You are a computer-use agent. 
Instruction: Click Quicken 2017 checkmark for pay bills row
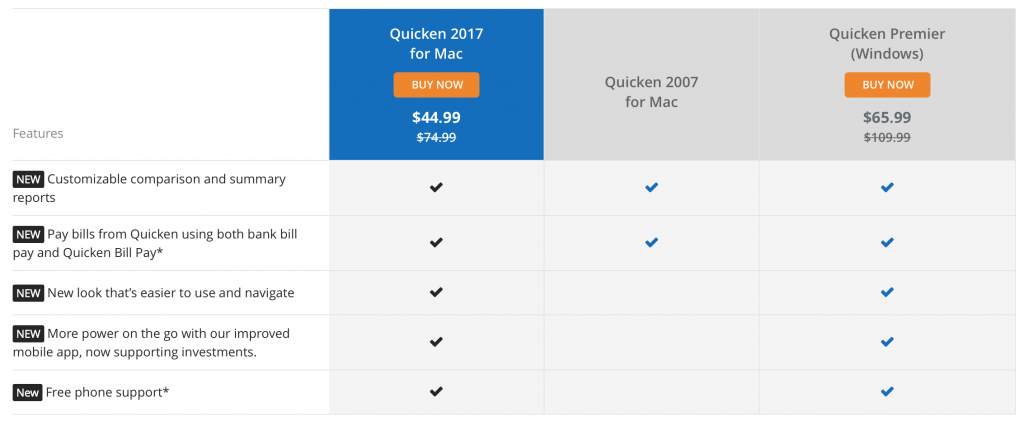(x=436, y=243)
